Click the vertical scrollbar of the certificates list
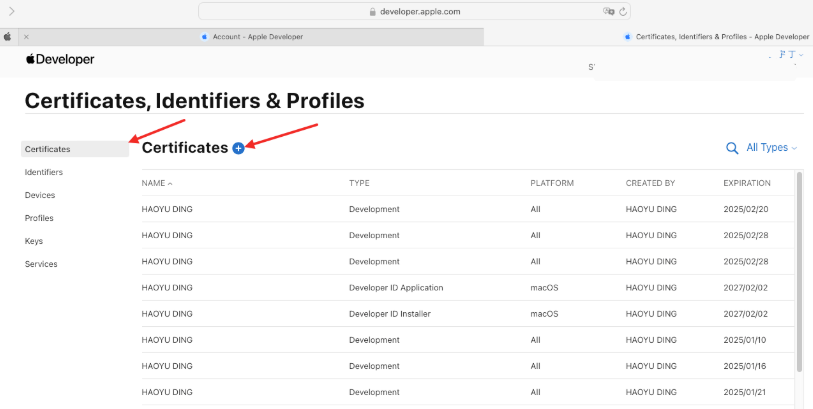The width and height of the screenshot is (813, 409). (x=799, y=270)
